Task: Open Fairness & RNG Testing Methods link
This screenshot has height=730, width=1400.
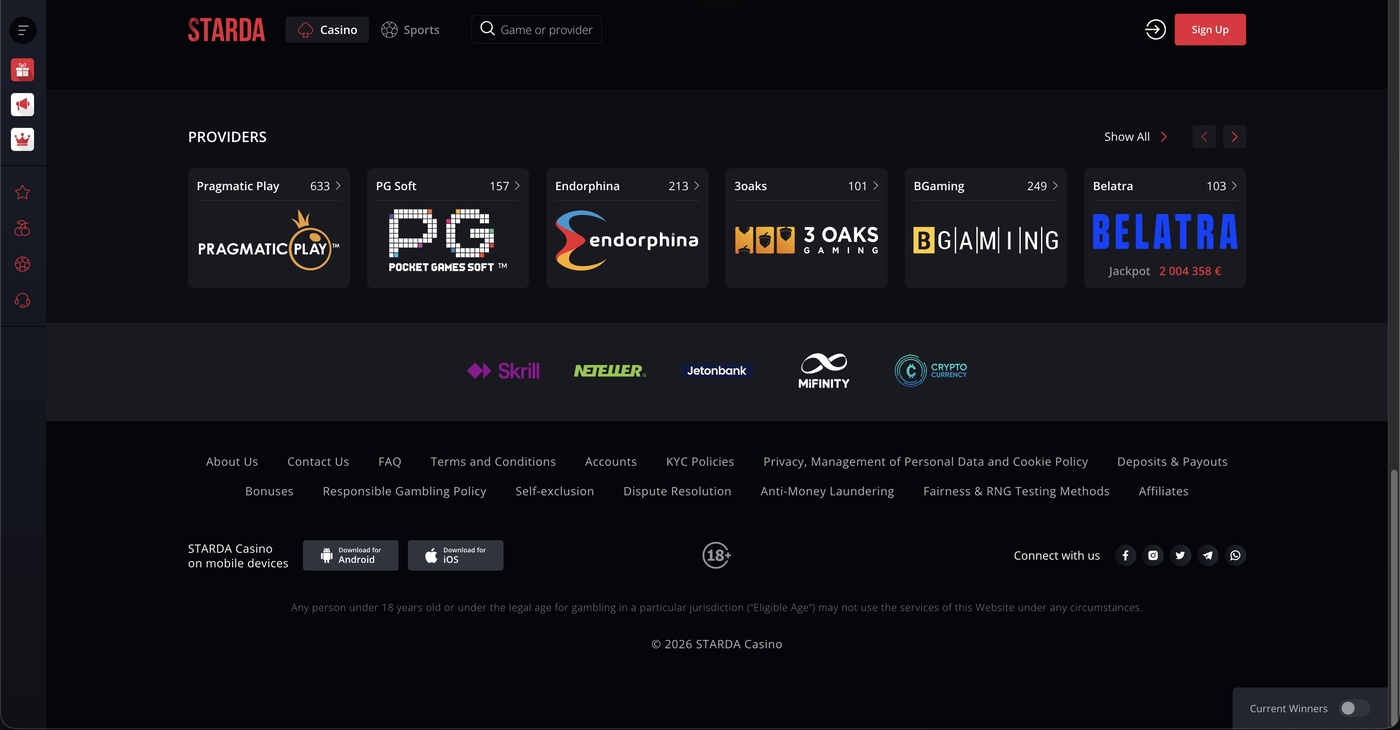Action: click(1016, 492)
